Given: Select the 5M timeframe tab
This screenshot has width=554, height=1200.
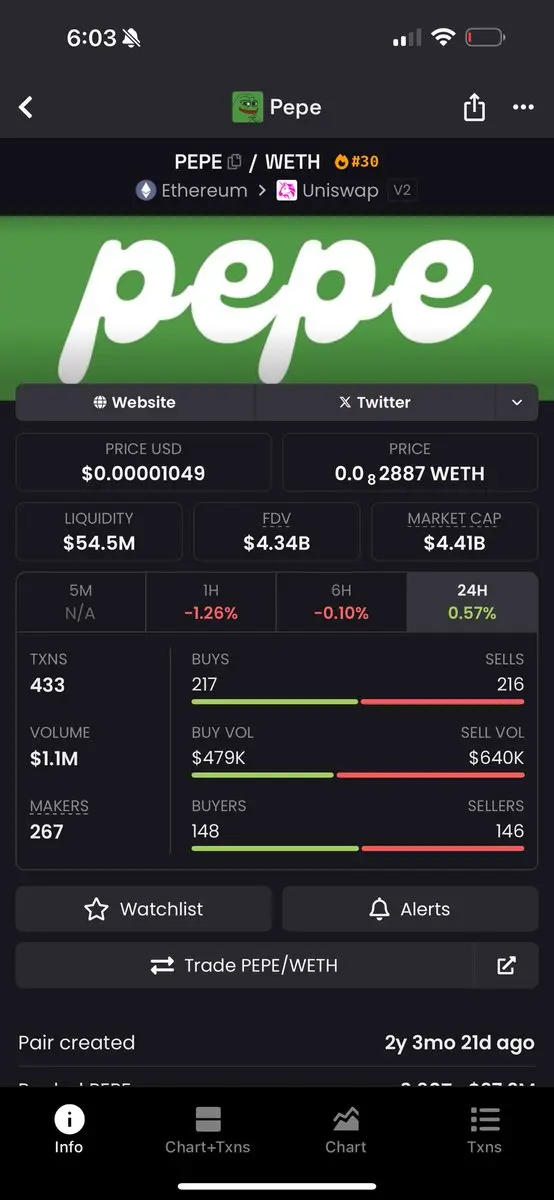Looking at the screenshot, I should [80, 602].
